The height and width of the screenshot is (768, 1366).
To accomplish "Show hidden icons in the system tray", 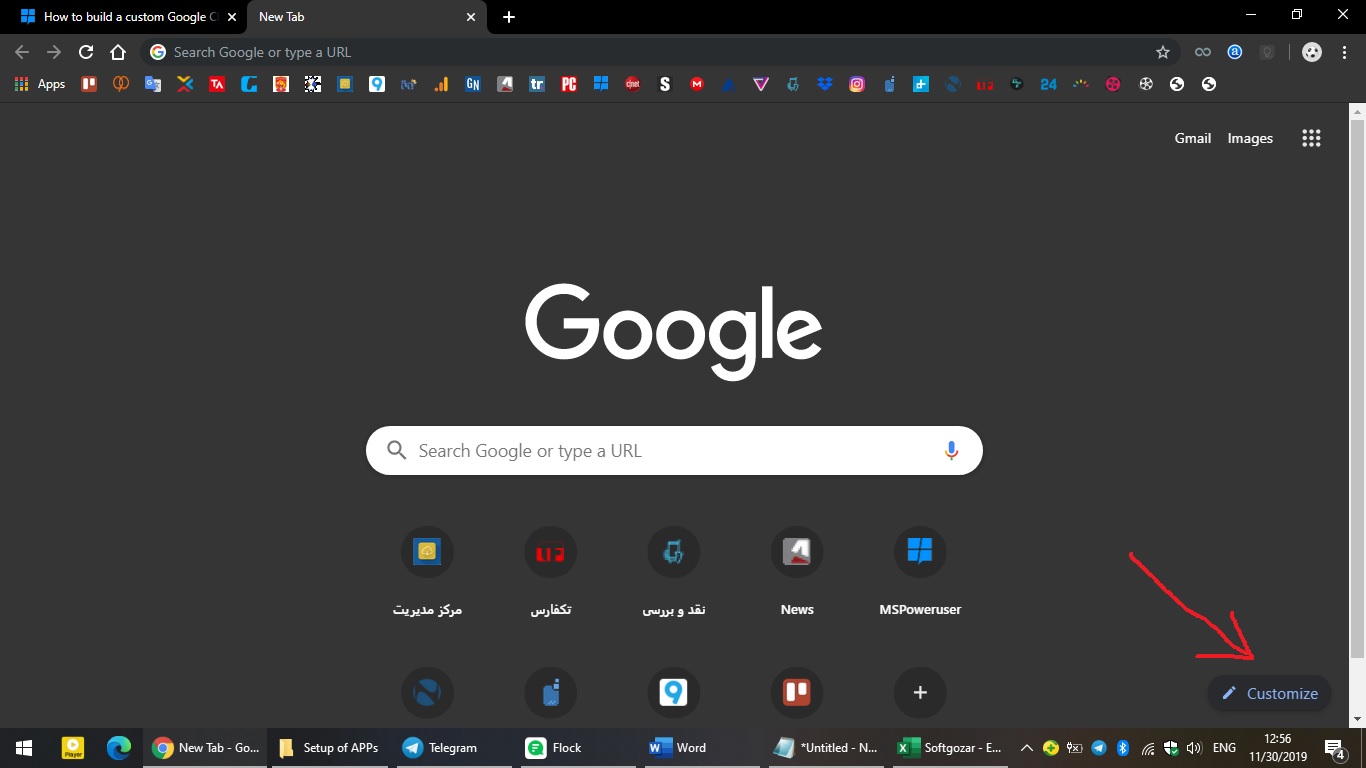I will (1026, 748).
